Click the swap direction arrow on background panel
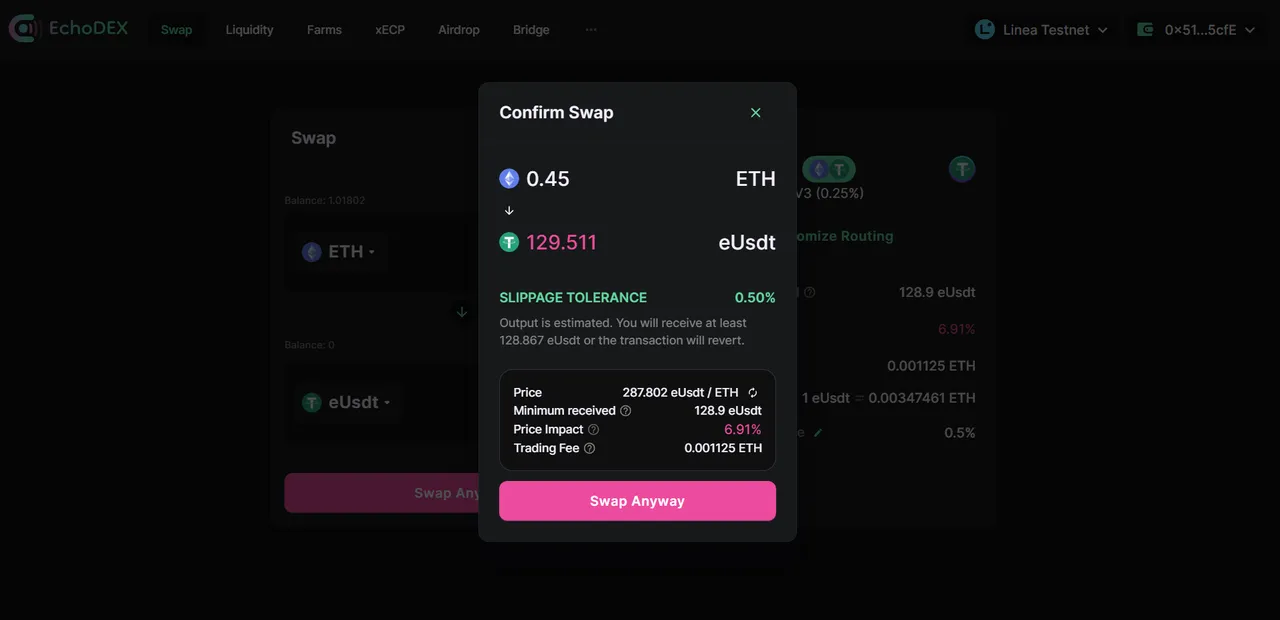Viewport: 1280px width, 620px height. coord(462,312)
